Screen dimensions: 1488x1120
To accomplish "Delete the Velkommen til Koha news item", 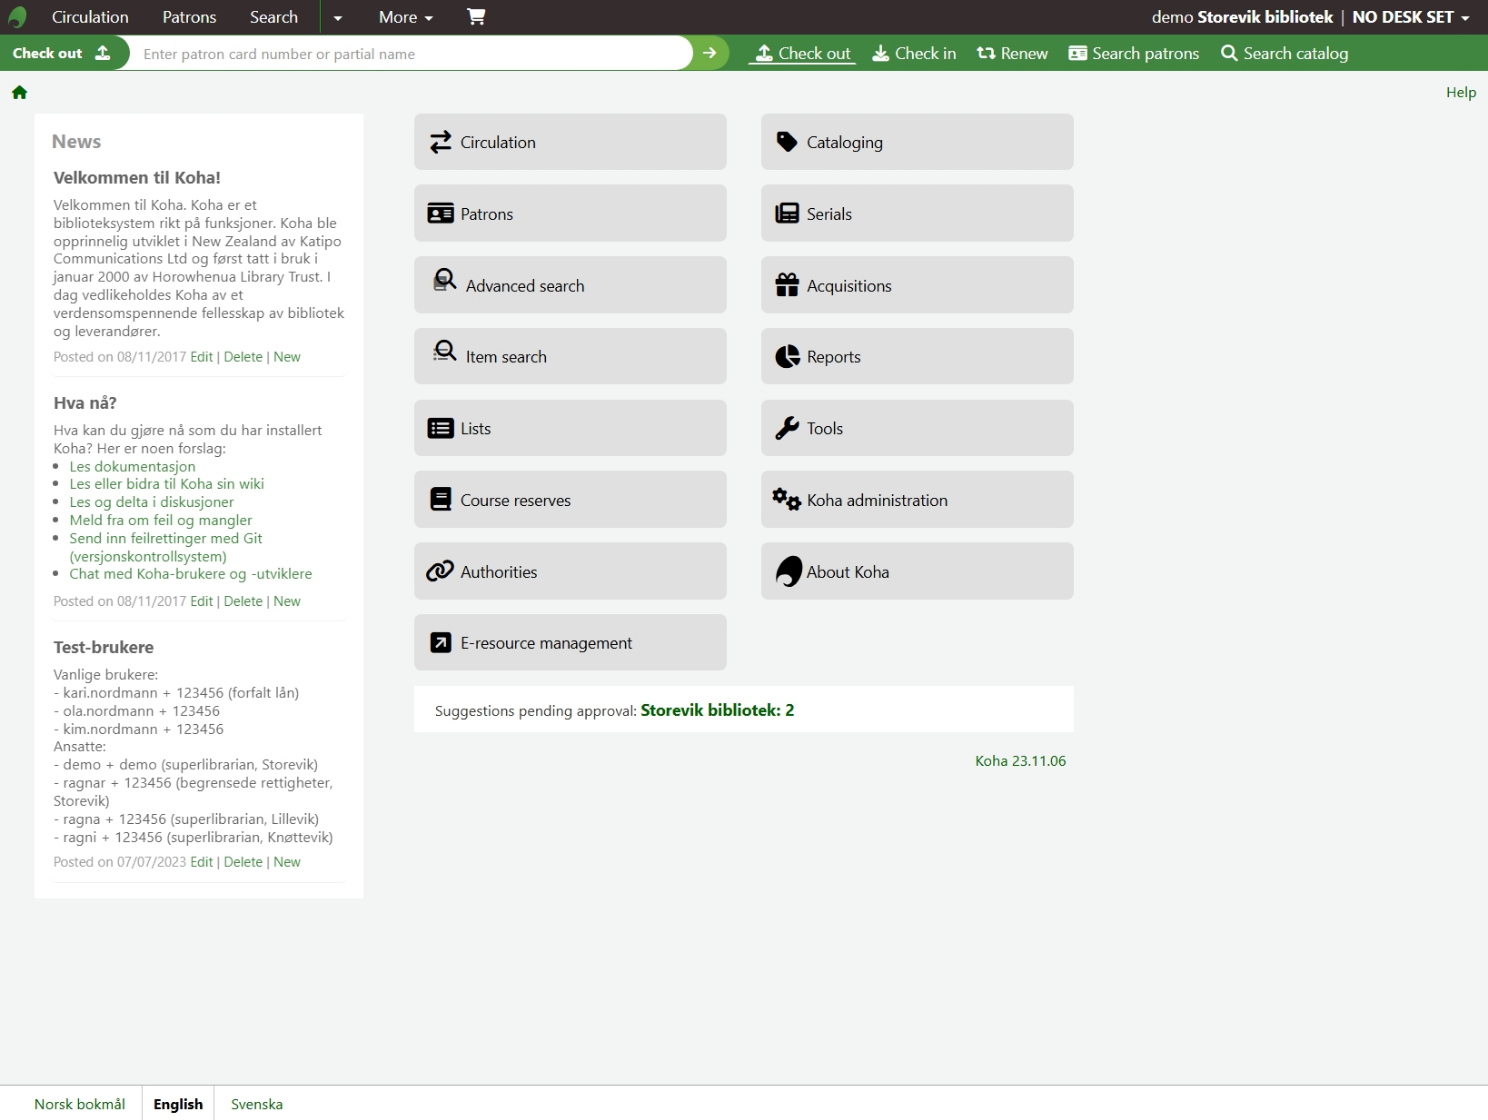I will [x=243, y=357].
